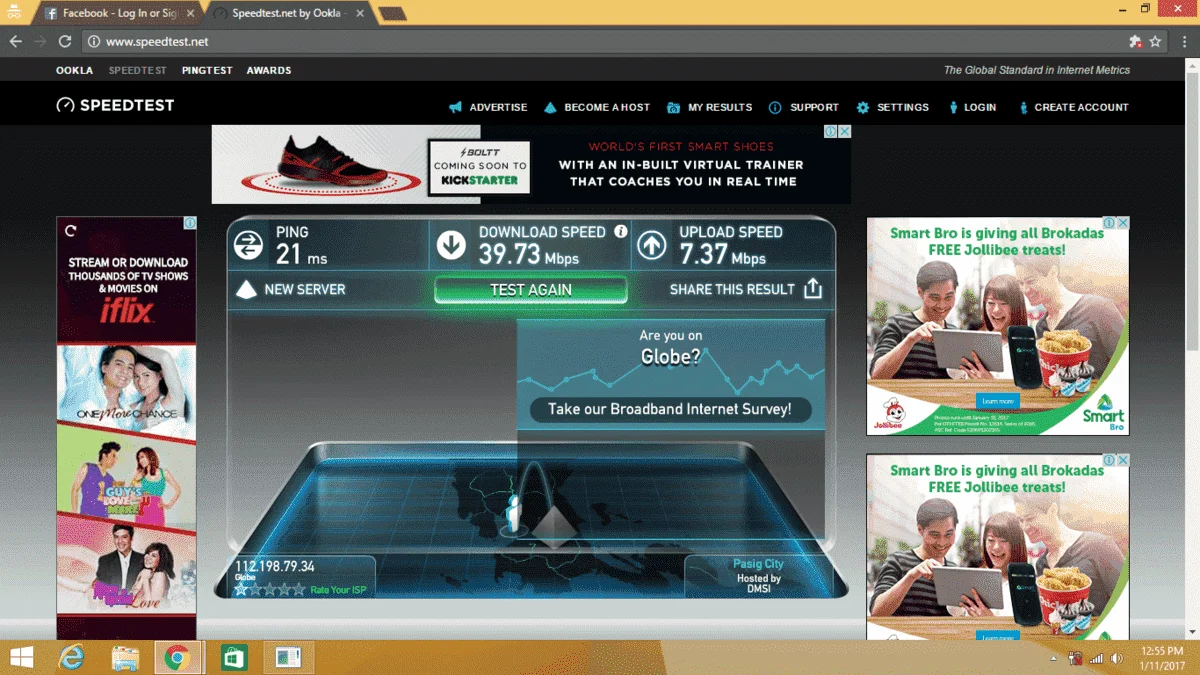Click the My Results camera icon
The image size is (1200, 675).
click(674, 107)
